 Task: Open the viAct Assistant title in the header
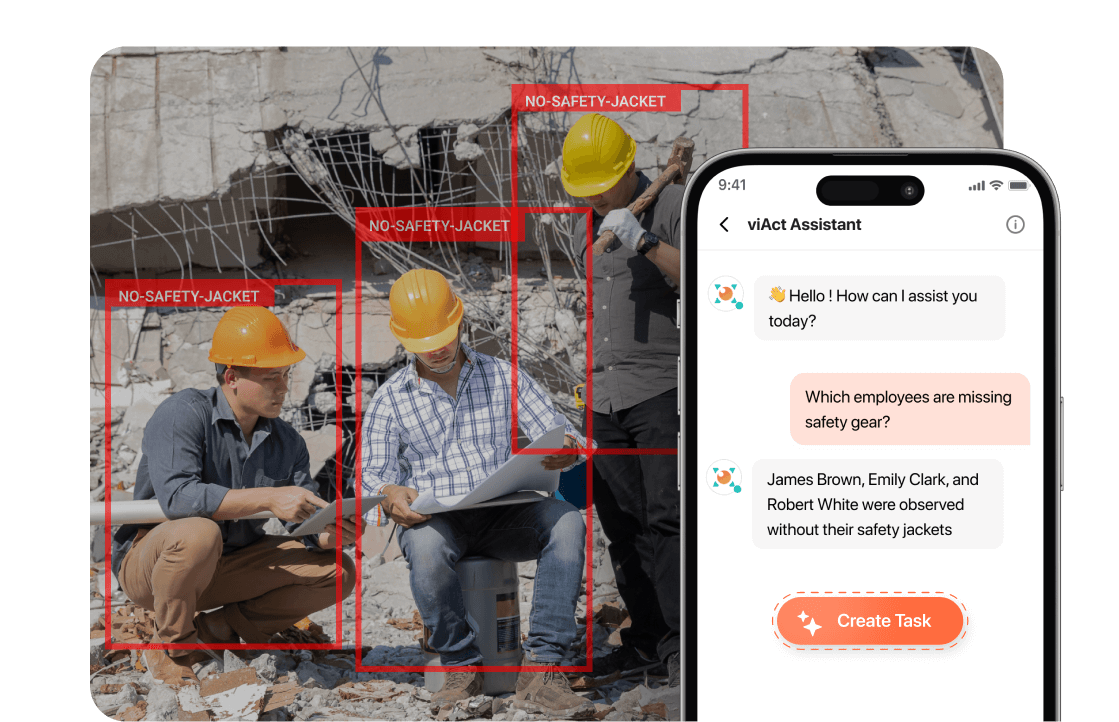point(804,224)
